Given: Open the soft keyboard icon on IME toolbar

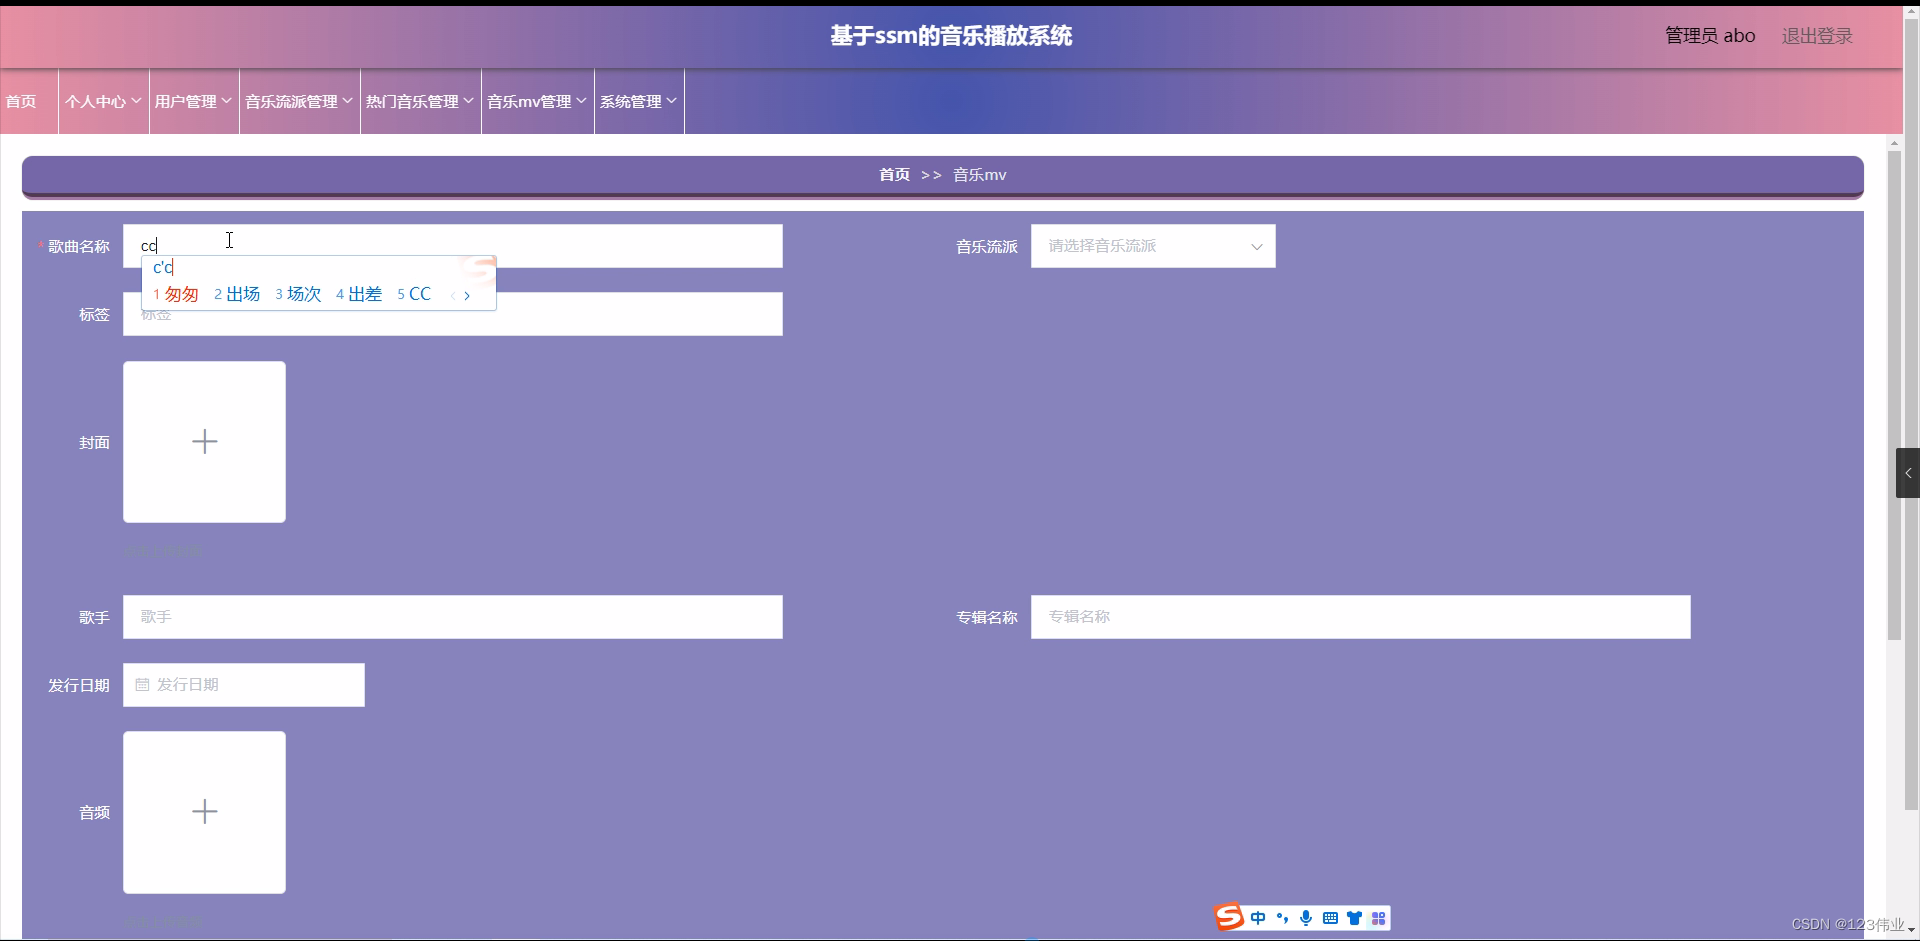Looking at the screenshot, I should 1331,917.
